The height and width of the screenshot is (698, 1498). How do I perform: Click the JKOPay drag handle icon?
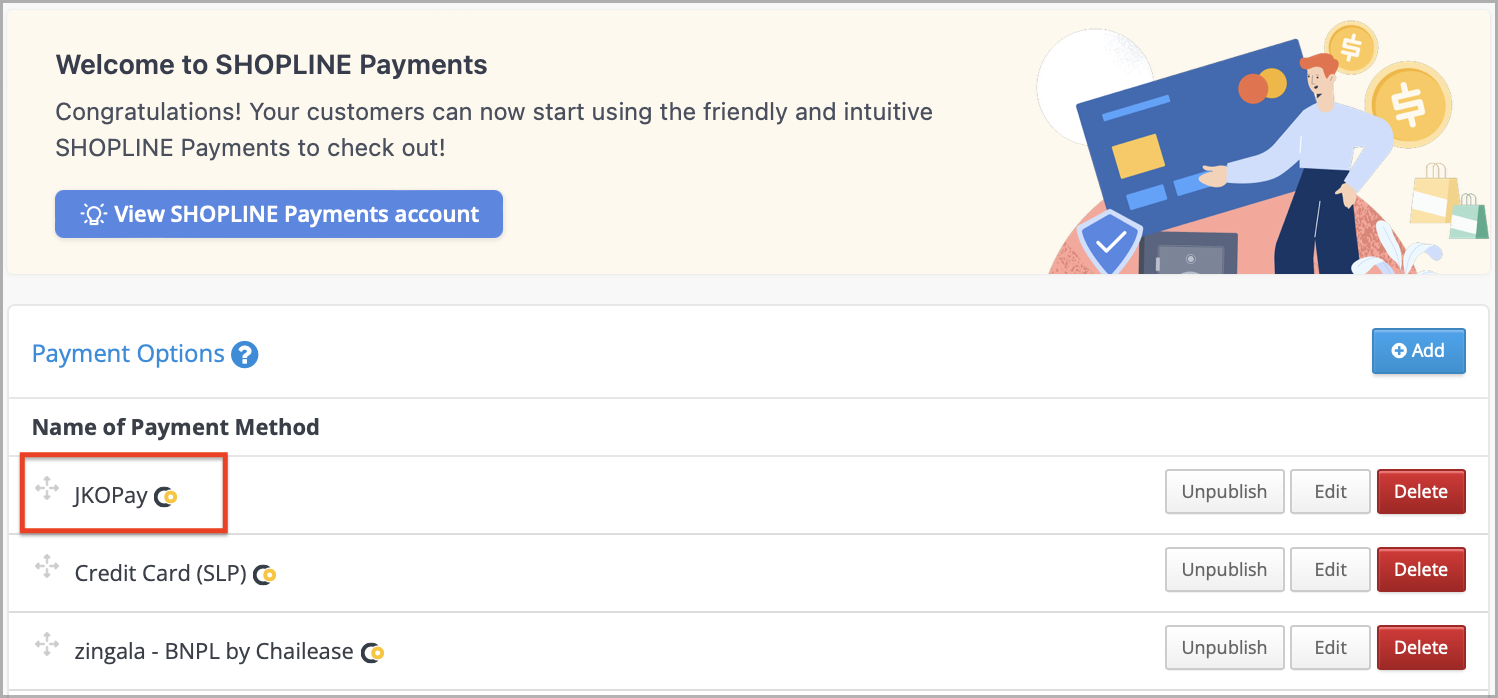[47, 489]
